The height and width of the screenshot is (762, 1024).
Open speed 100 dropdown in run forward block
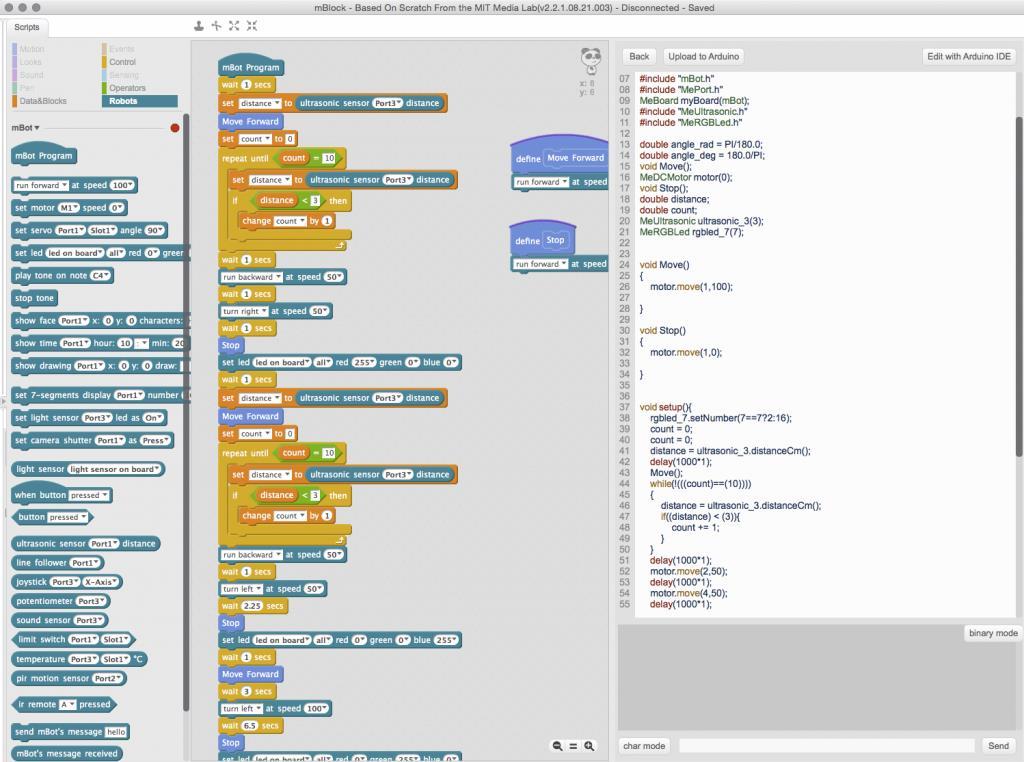pyautogui.click(x=122, y=185)
